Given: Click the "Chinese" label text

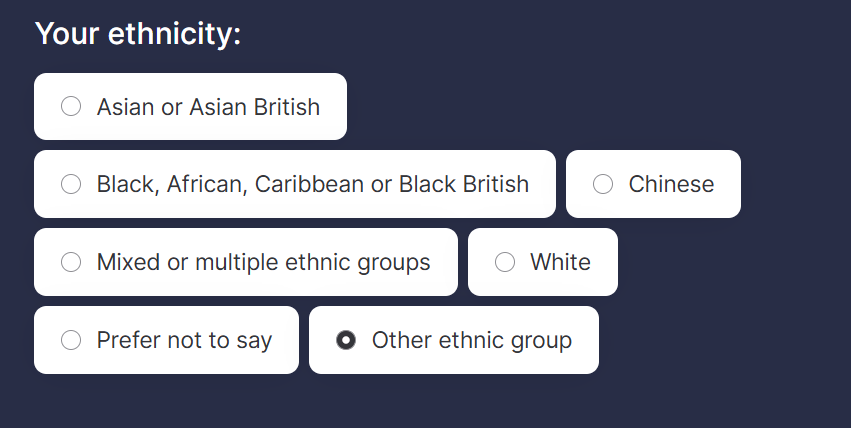Looking at the screenshot, I should (671, 184).
